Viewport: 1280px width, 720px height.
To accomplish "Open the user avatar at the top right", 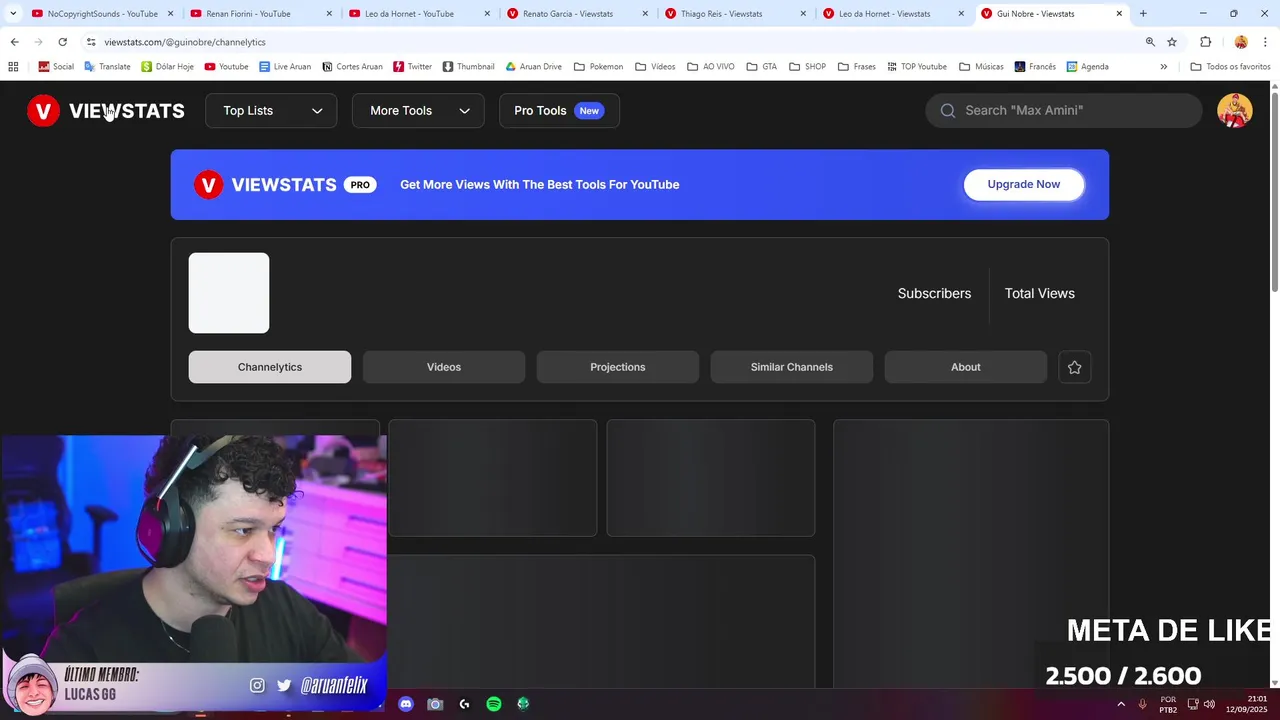I will [x=1235, y=111].
